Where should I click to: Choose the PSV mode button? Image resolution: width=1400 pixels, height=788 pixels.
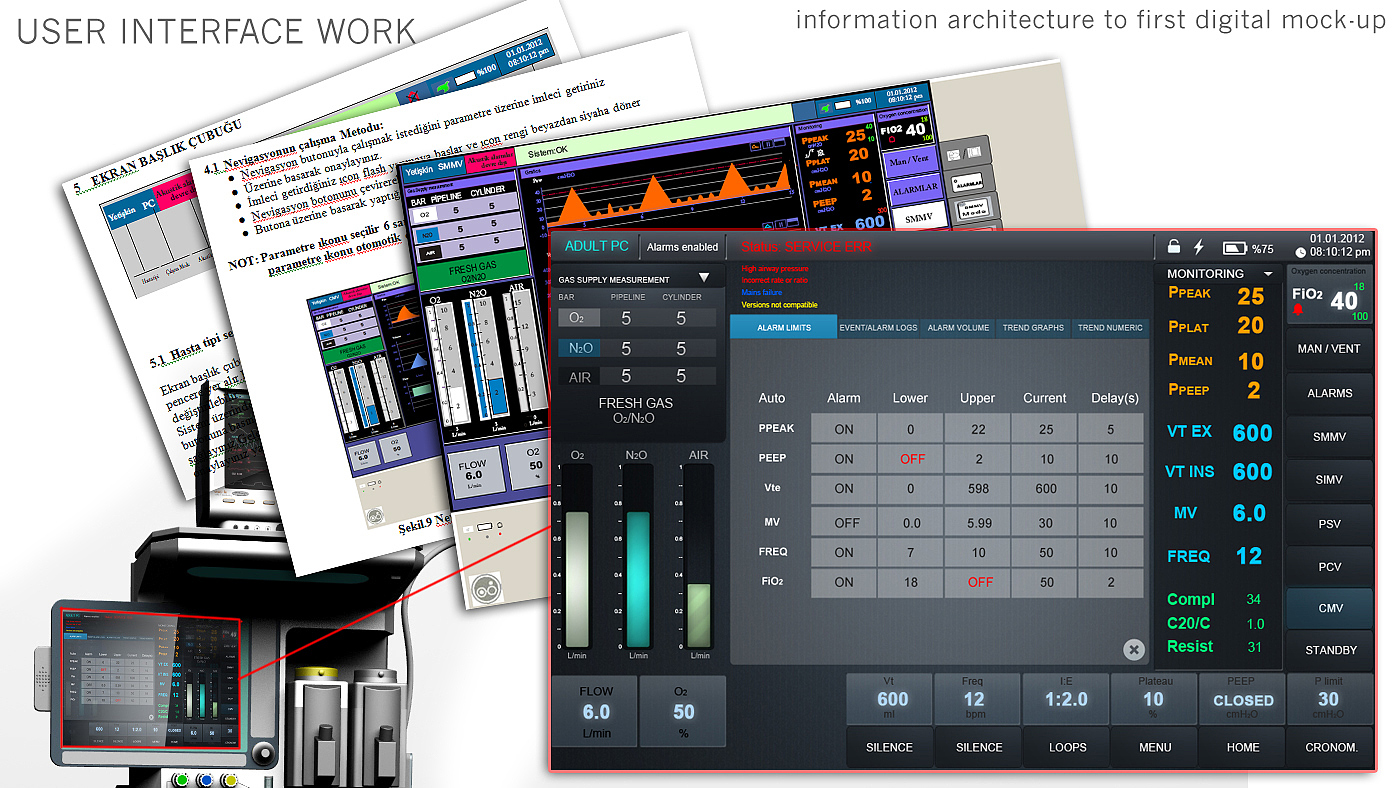(x=1329, y=523)
